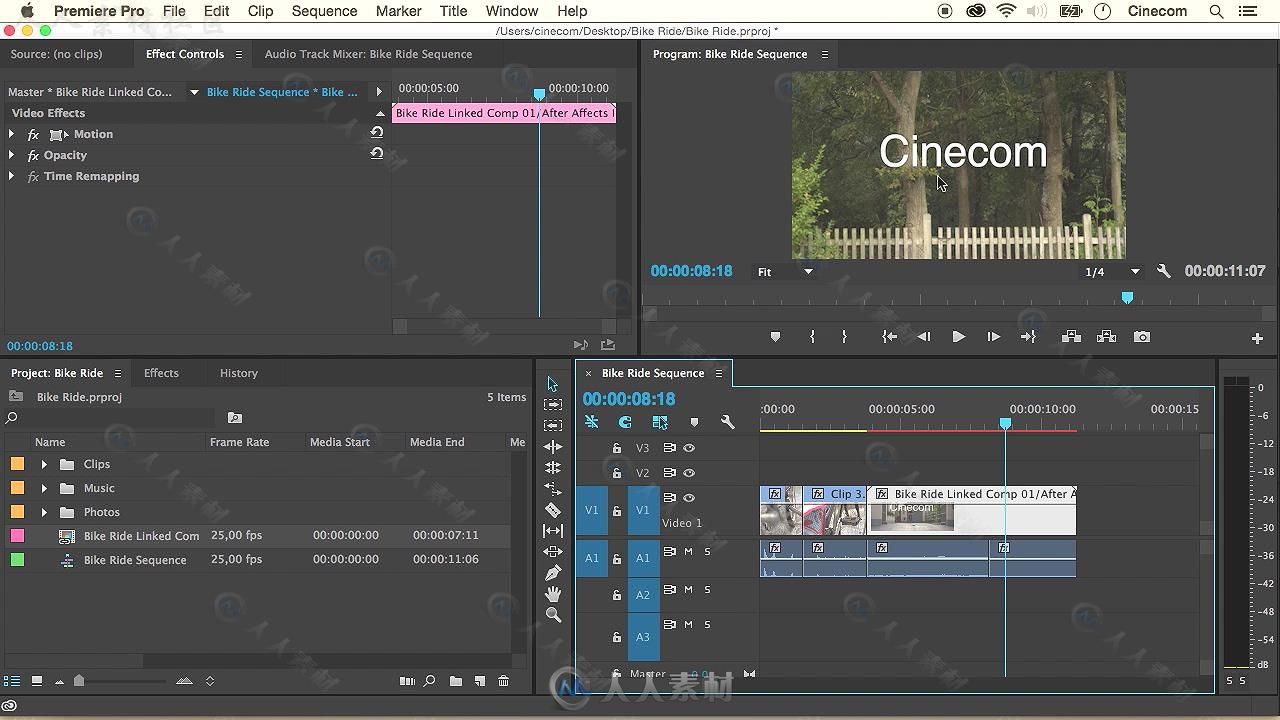Select the Razor tool

553,510
